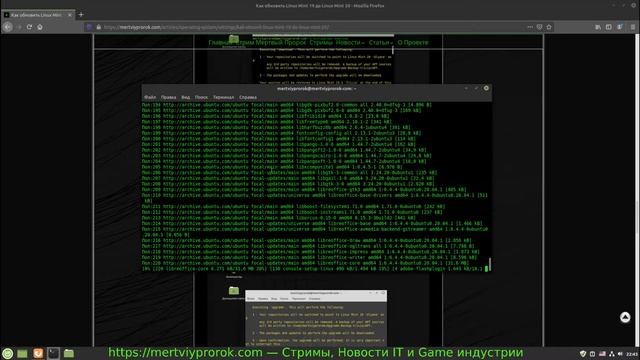
Task: Expand the Новости dropdown on site
Action: (350, 42)
